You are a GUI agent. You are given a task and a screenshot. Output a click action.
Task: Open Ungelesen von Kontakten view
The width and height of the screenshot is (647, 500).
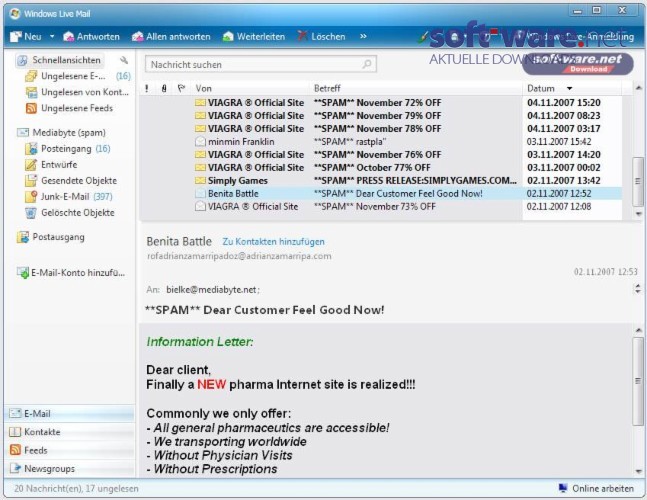77,92
